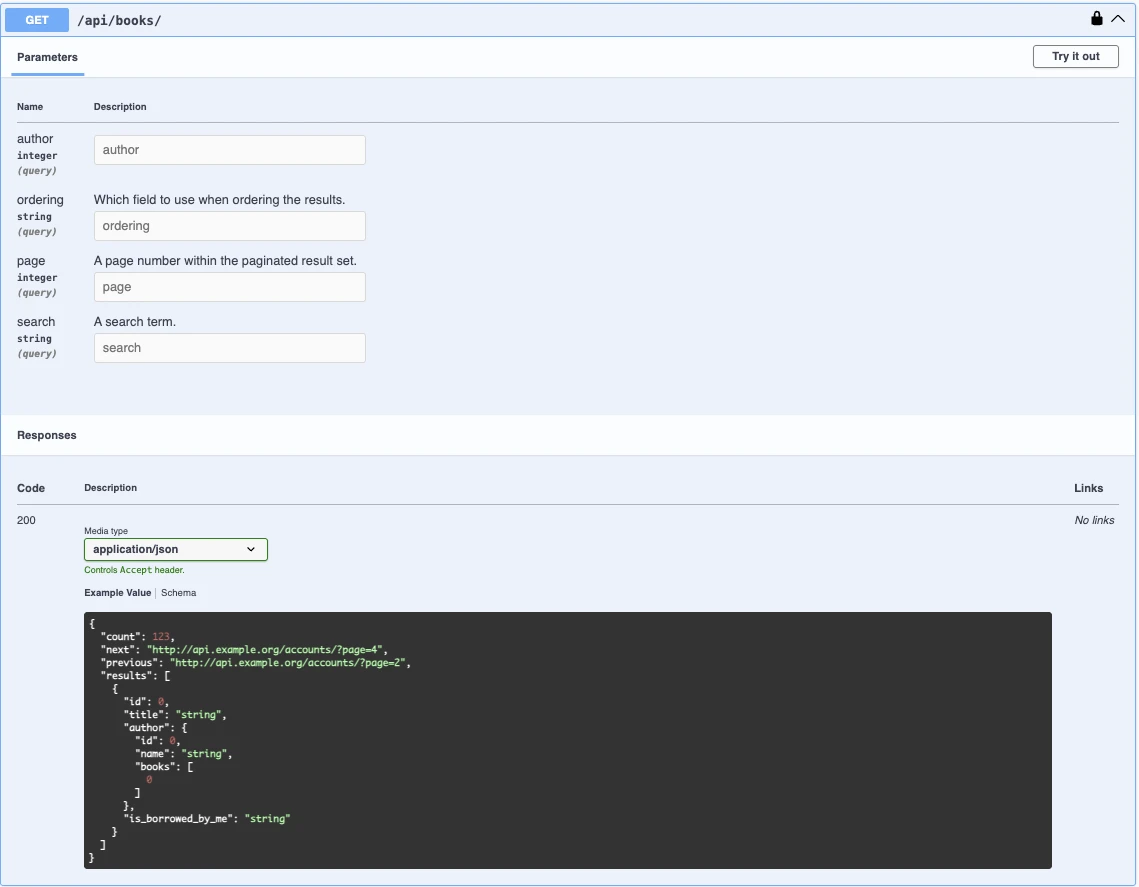Click the blue GET method badge
Screen dimensions: 1139x887
click(x=37, y=20)
